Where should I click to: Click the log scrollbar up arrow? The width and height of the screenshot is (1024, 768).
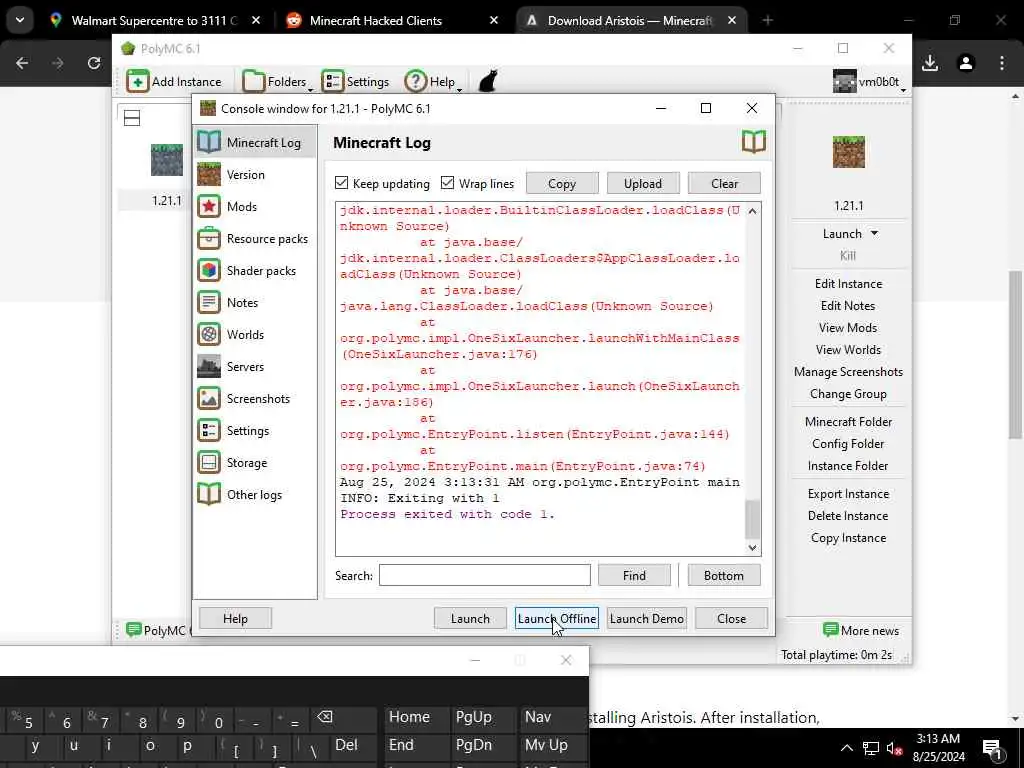(x=752, y=211)
